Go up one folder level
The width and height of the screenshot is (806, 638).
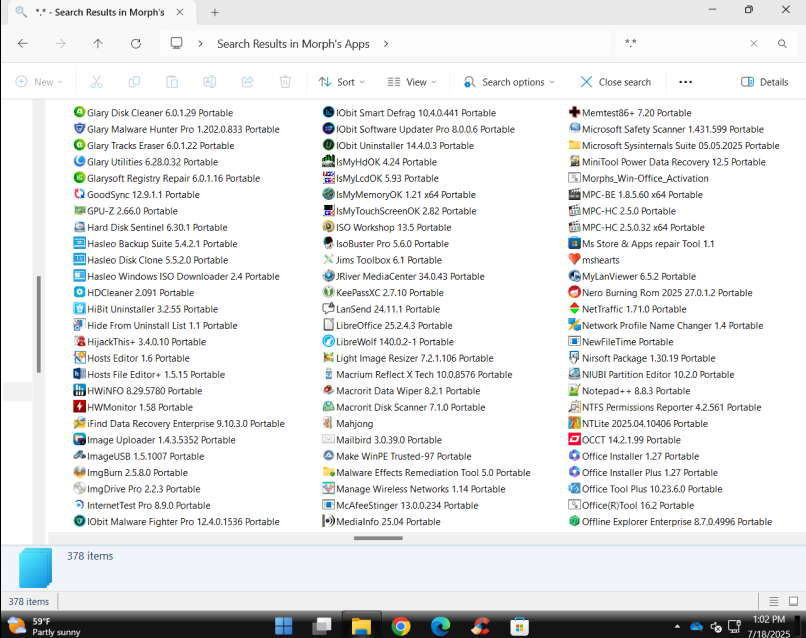click(x=98, y=44)
